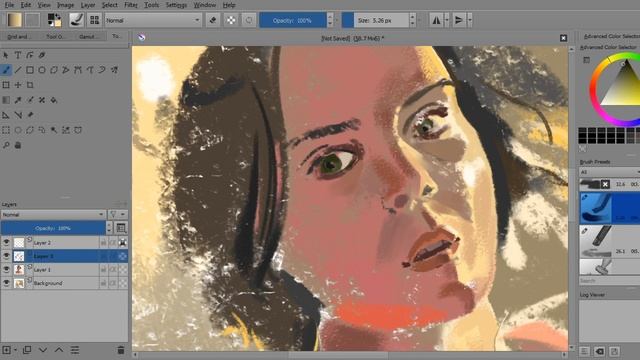Image resolution: width=640 pixels, height=360 pixels.
Task: Switch to the Grid and Guides docker tab
Action: tap(18, 36)
